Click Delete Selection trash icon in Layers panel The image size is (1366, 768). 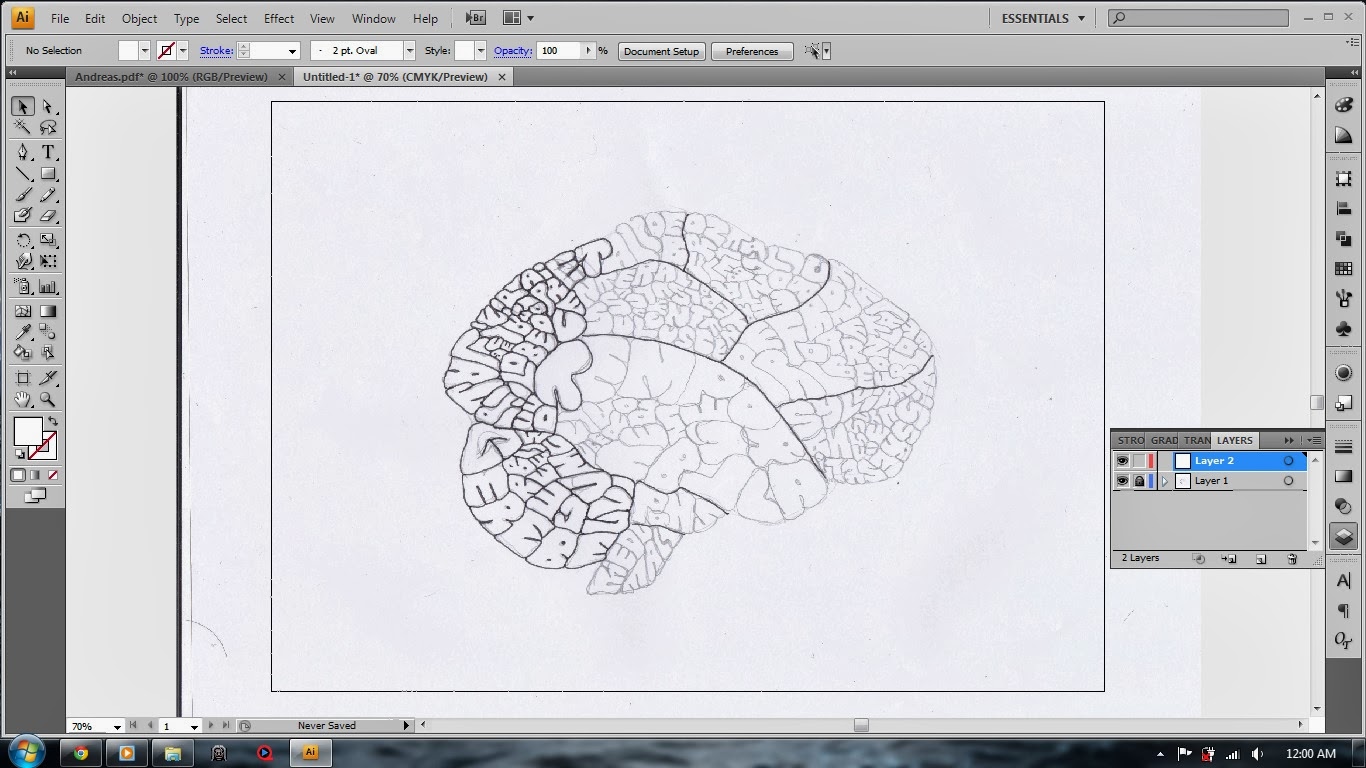pos(1291,559)
